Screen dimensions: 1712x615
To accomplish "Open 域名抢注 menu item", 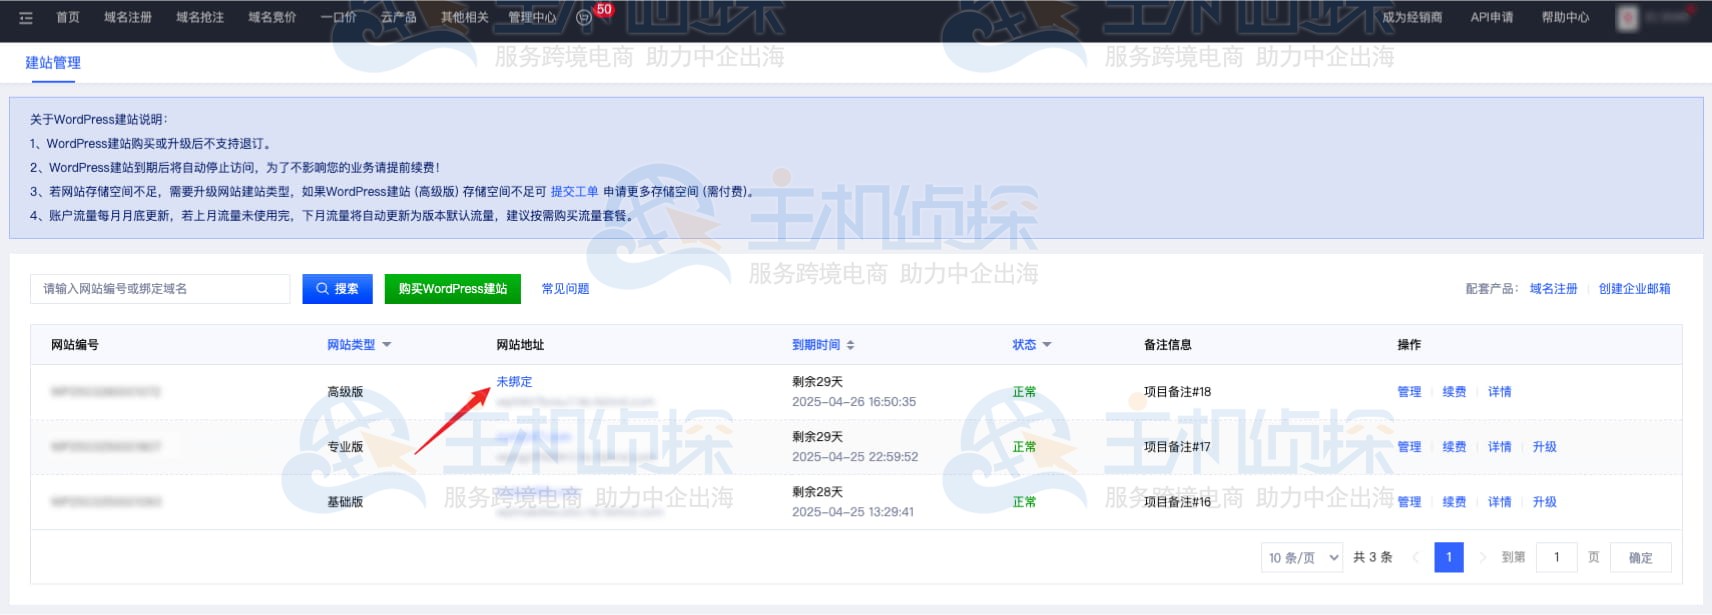I will point(200,18).
